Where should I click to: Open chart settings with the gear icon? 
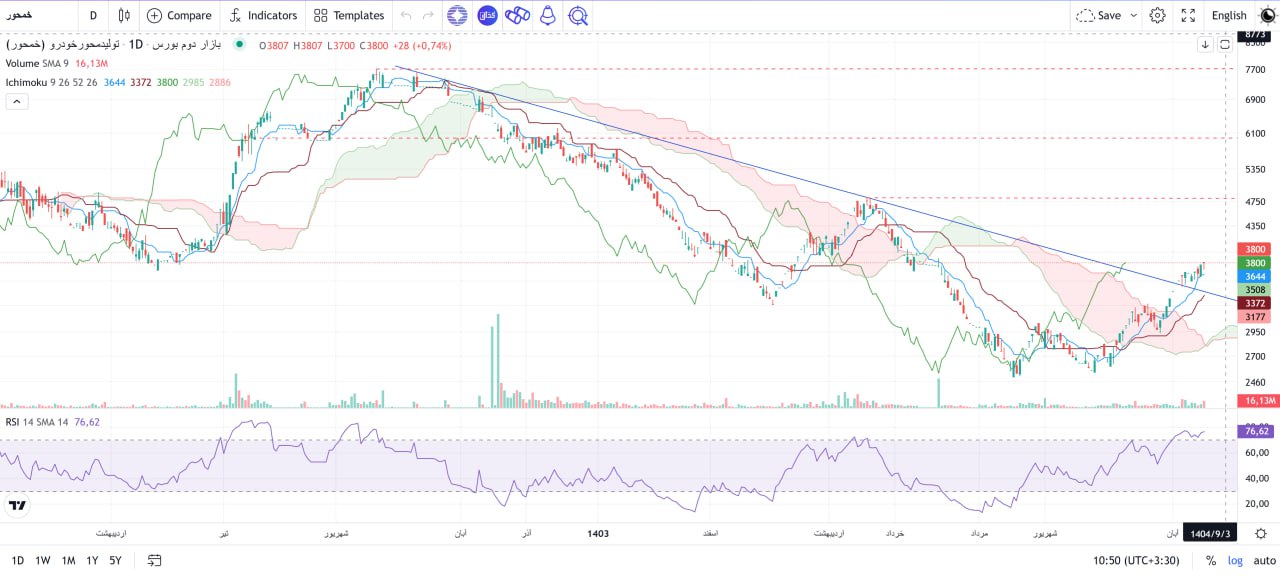click(1157, 15)
